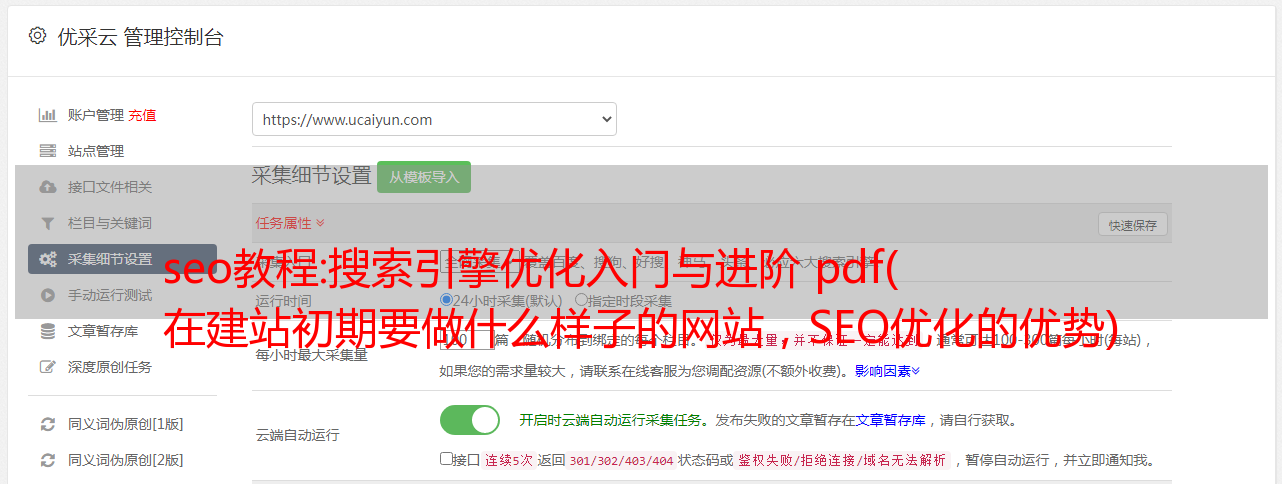Open 账户管理 bar chart icon
The width and height of the screenshot is (1282, 484).
(x=47, y=115)
